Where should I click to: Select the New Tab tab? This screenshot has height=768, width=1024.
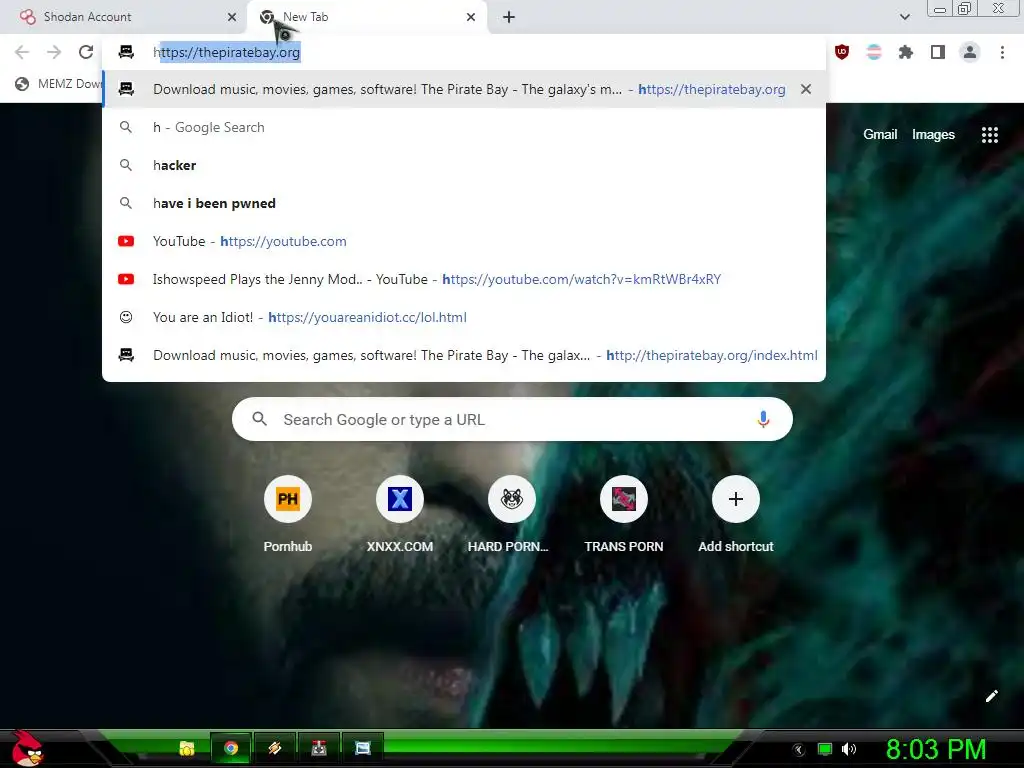(366, 17)
